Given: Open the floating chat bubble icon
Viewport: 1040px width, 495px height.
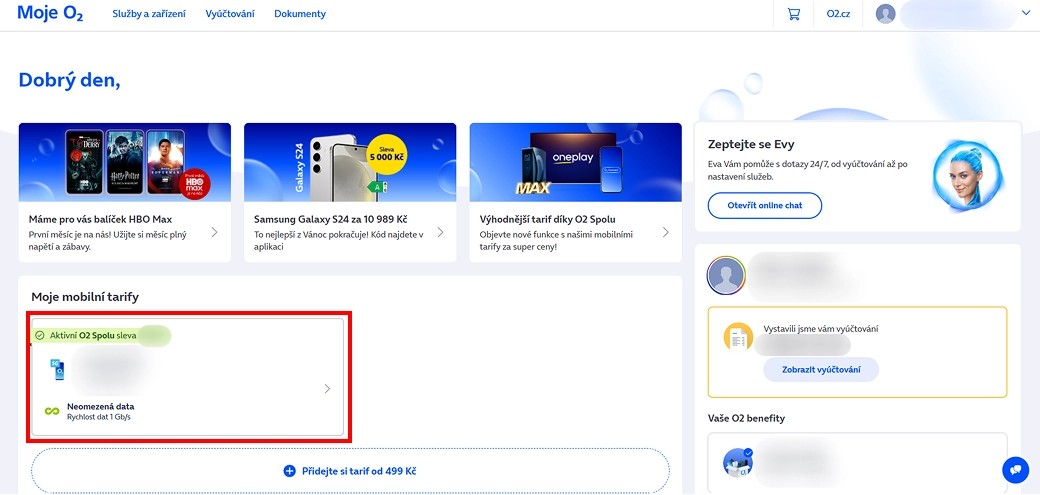Looking at the screenshot, I should point(1015,469).
